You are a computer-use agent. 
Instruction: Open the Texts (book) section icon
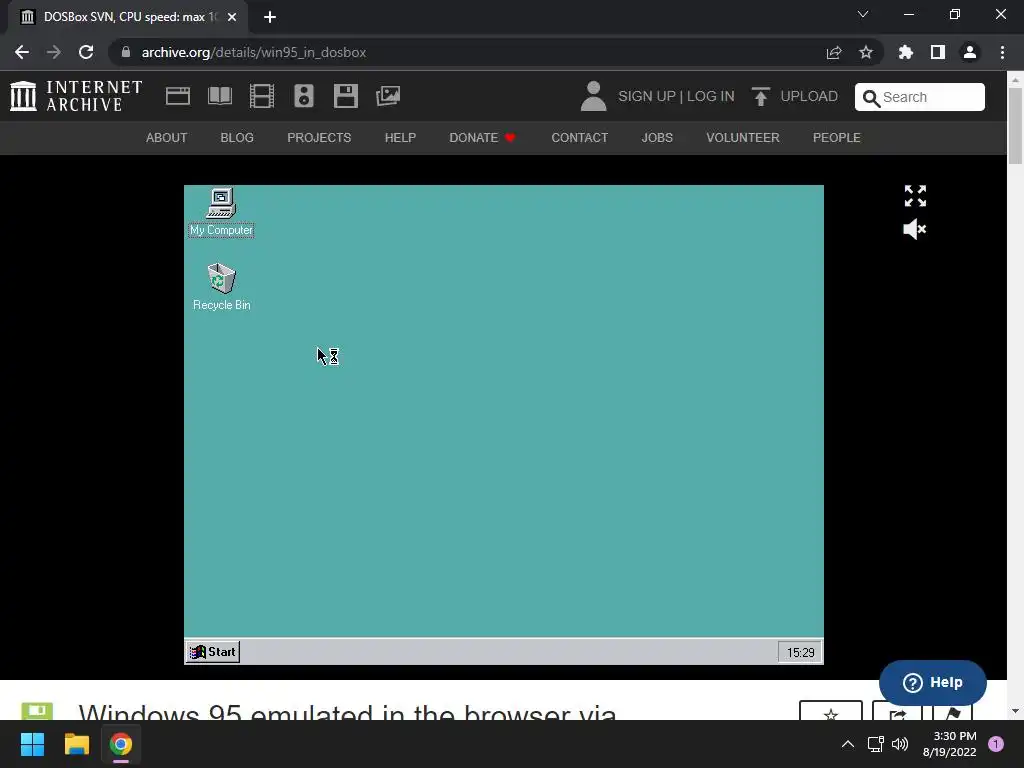tap(219, 96)
